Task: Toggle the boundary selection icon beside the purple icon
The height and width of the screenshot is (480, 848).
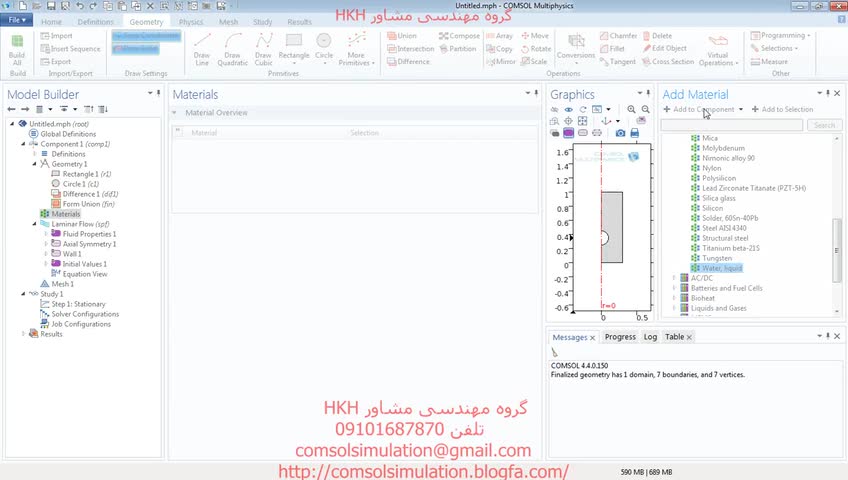Action: click(583, 133)
